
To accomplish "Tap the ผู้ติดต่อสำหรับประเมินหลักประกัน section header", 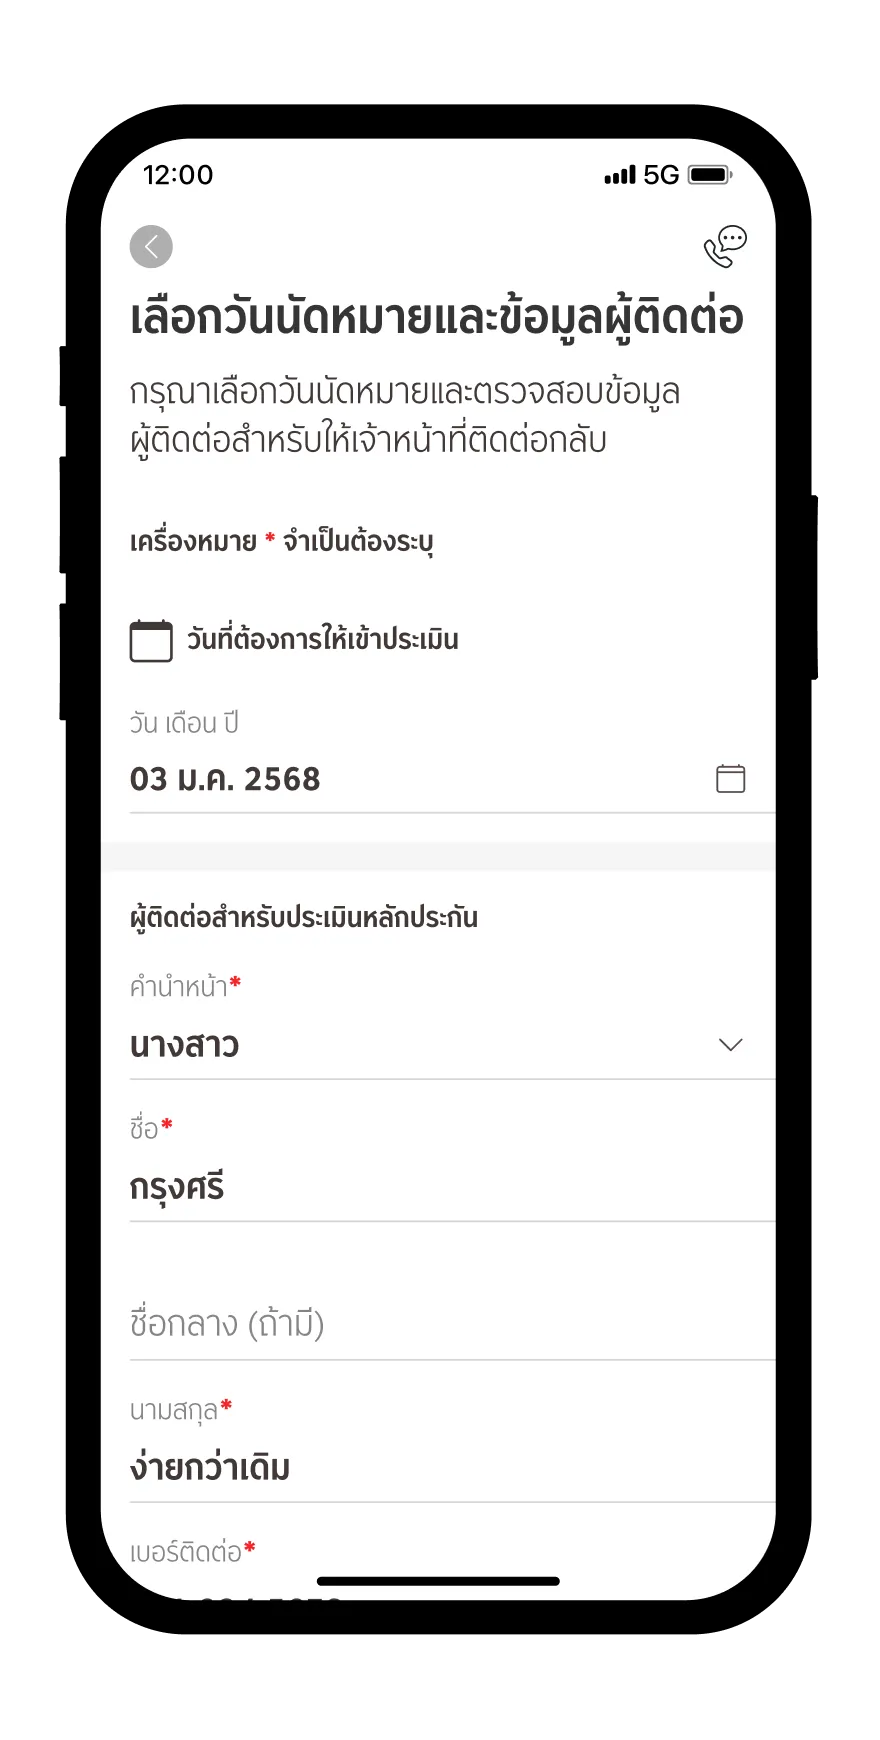I will click(x=304, y=918).
